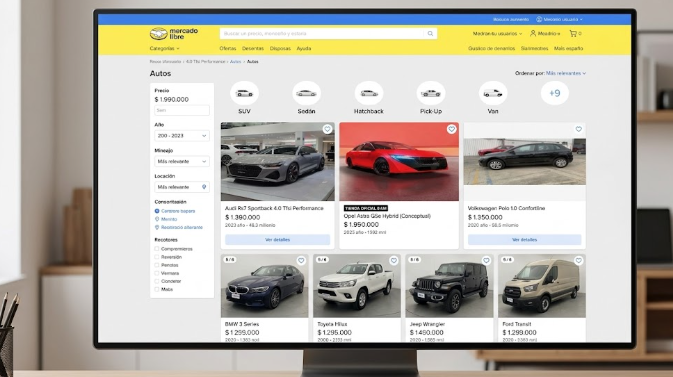The height and width of the screenshot is (377, 673).
Task: Click Ver detalles for the Audi Rs7
Action: 278,240
